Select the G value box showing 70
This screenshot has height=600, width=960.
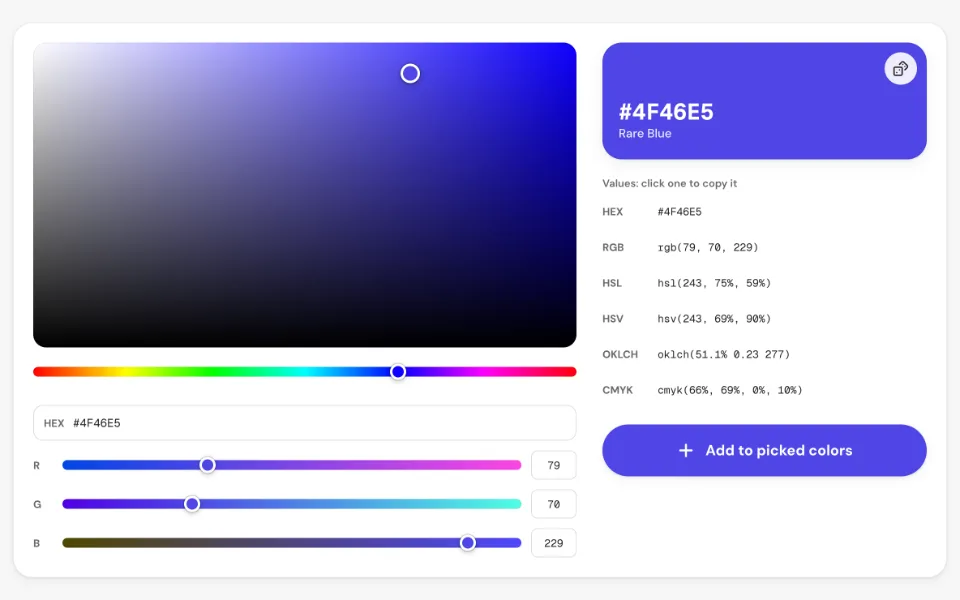(553, 504)
